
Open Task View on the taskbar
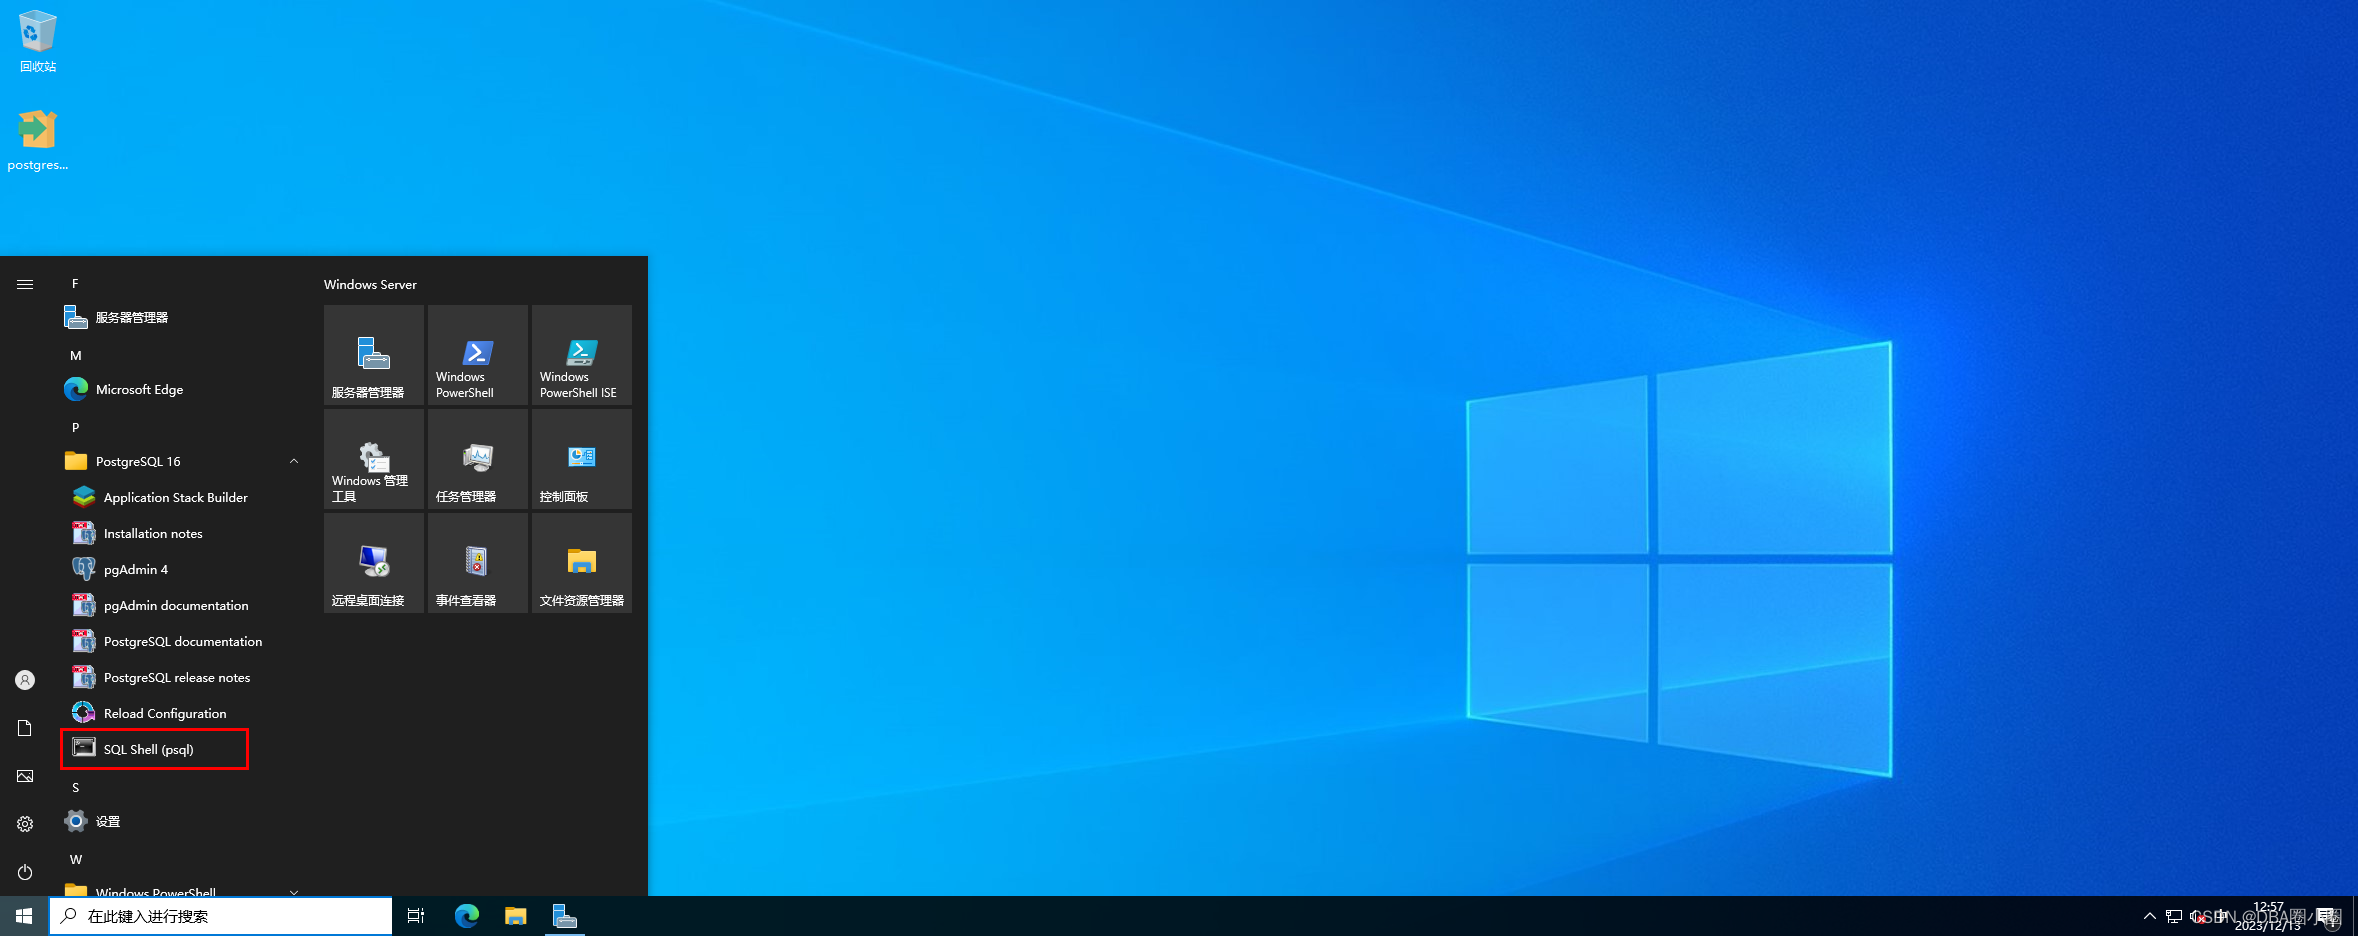[x=416, y=916]
